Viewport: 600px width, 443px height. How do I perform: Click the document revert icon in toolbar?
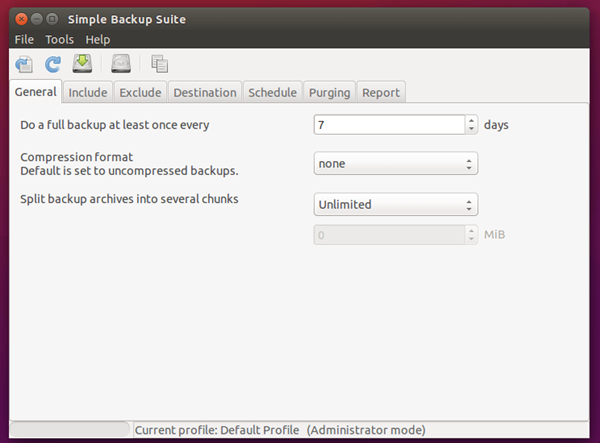coord(24,64)
